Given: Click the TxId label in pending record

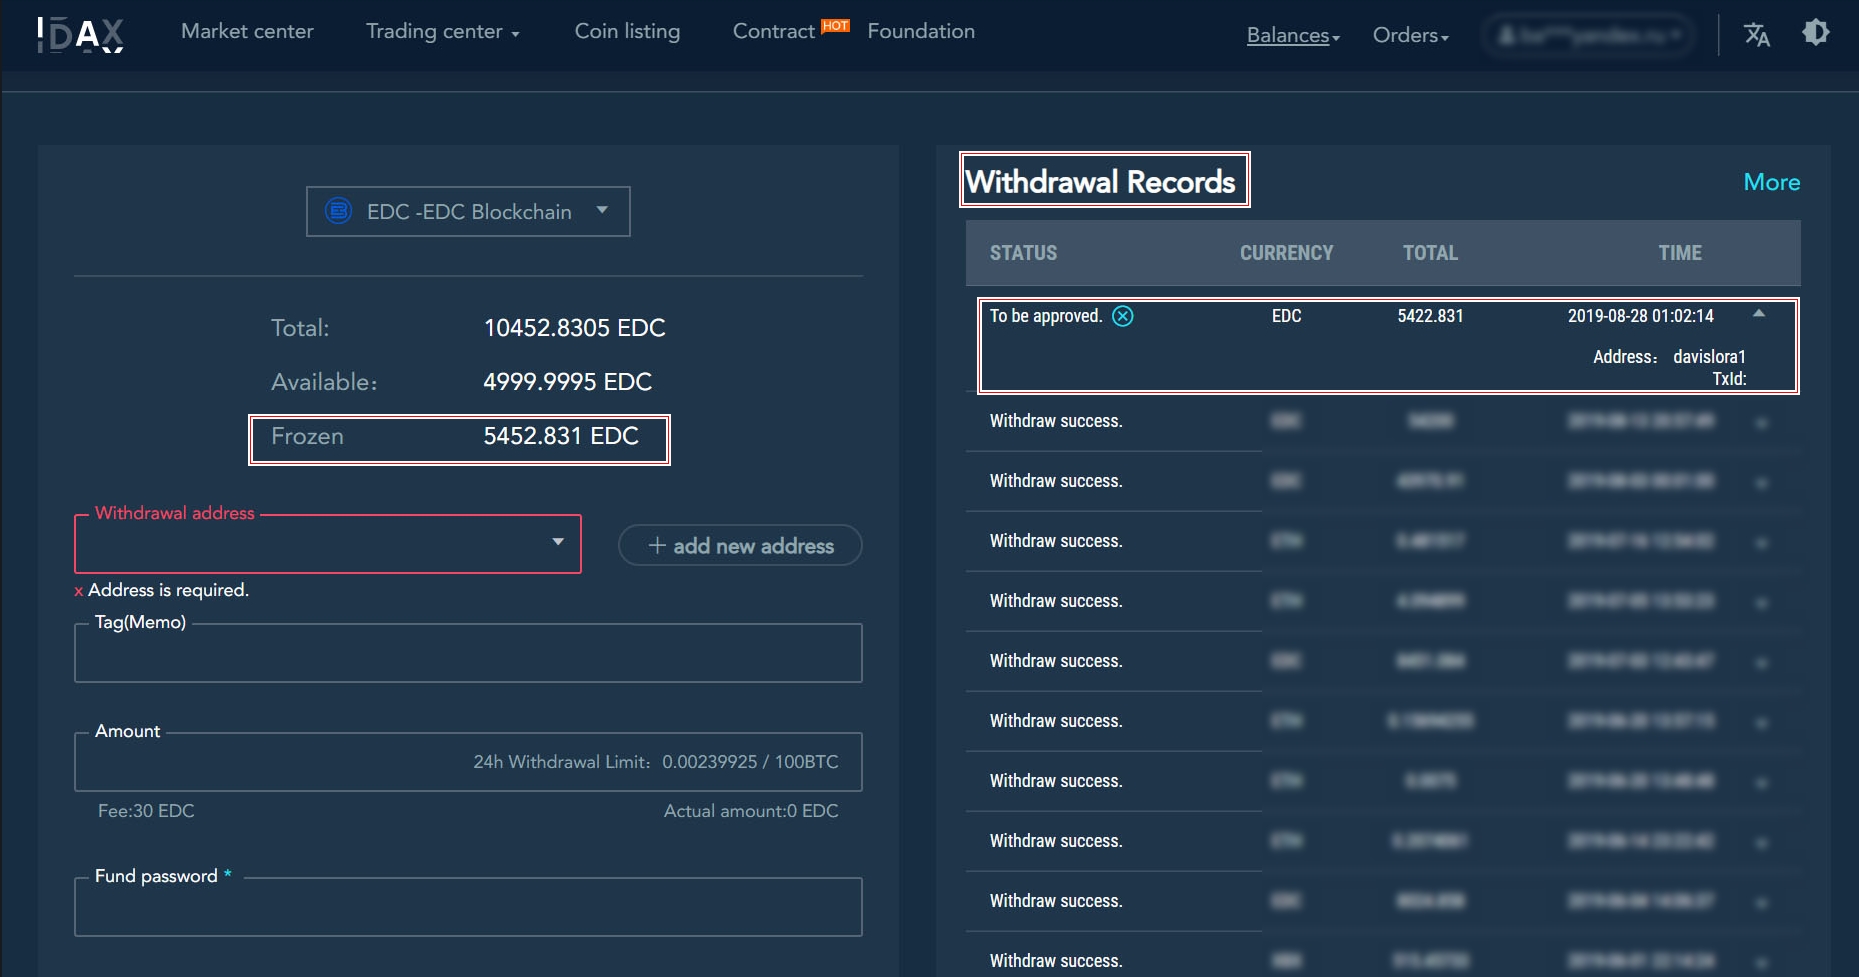Looking at the screenshot, I should (1729, 379).
